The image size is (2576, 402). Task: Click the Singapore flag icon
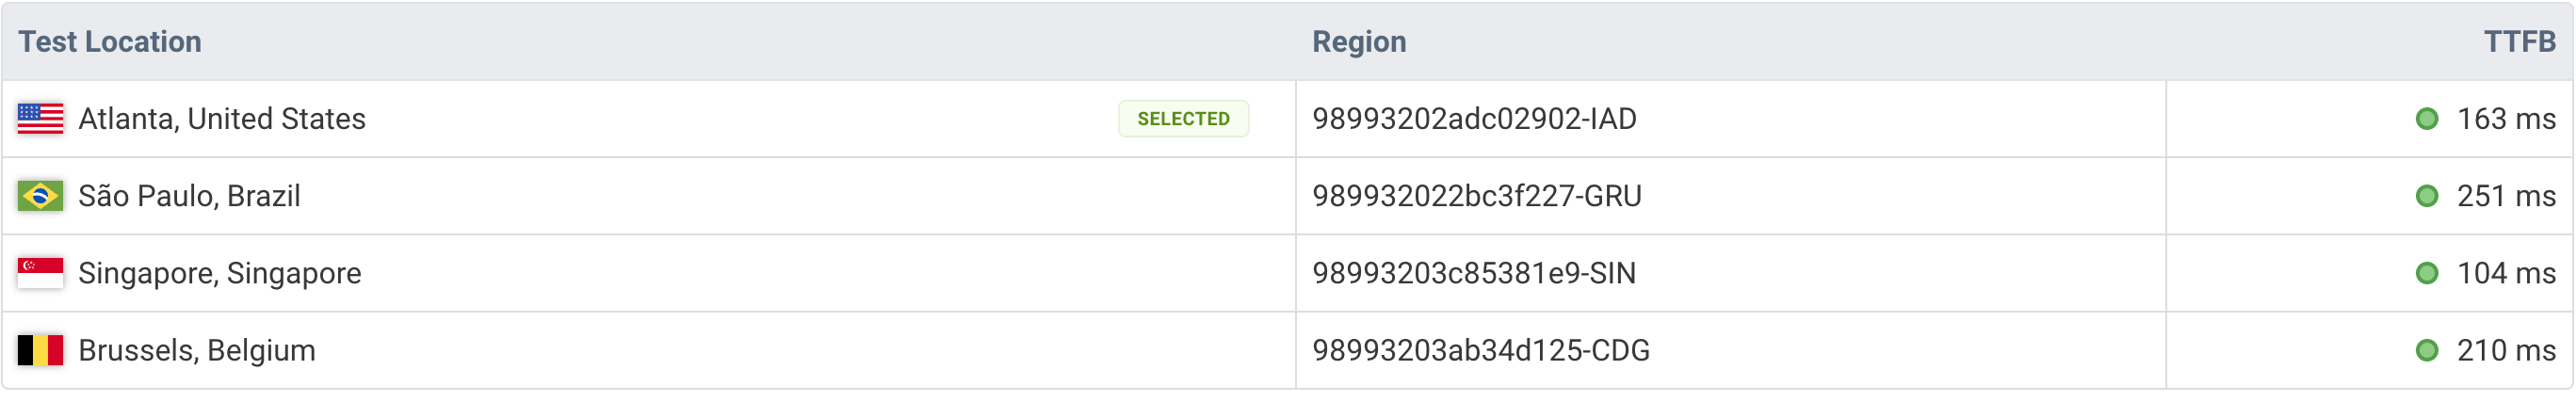tap(40, 273)
